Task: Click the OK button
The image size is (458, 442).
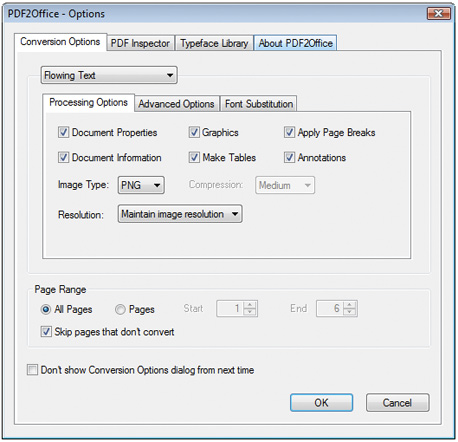Action: pos(321,403)
